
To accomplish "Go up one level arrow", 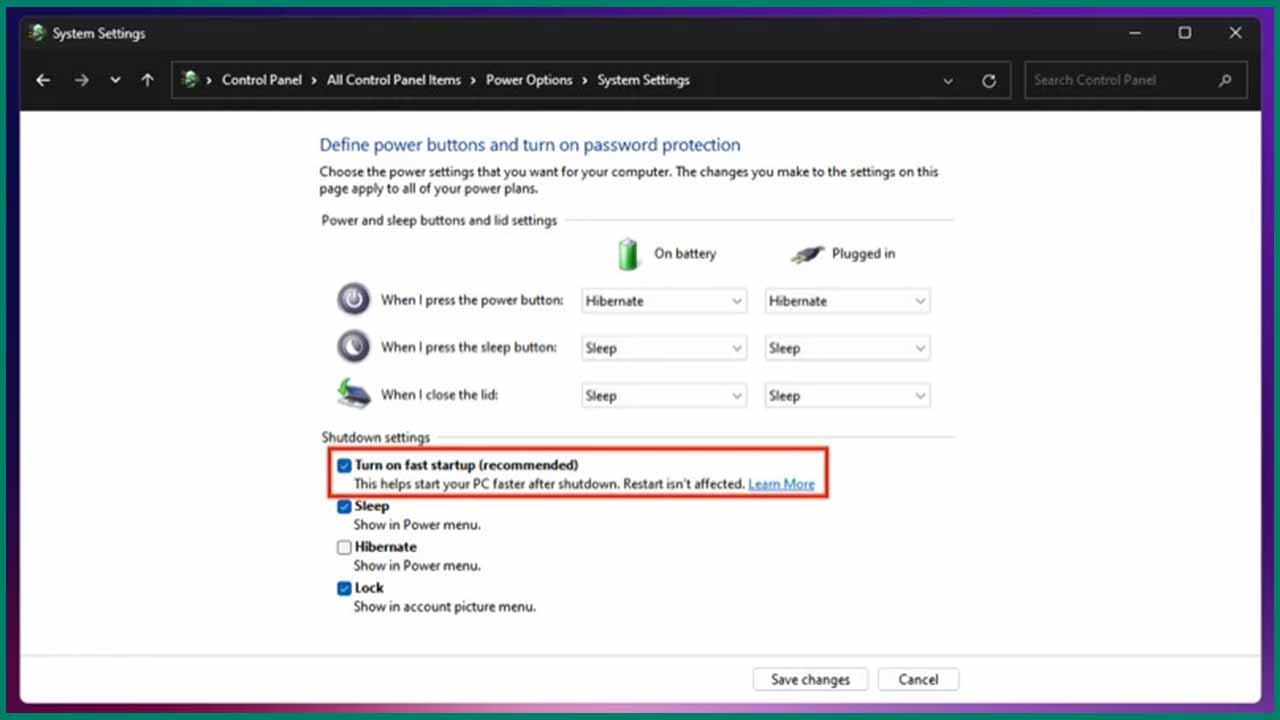I will (148, 80).
